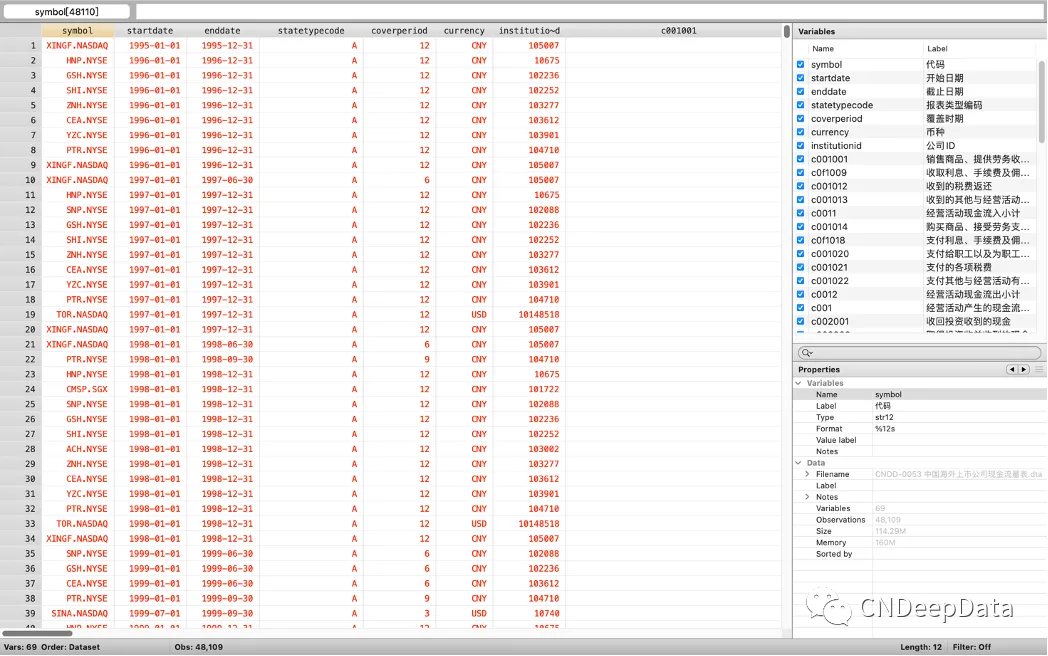
Task: Select row number 19 header
Action: (x=21, y=314)
